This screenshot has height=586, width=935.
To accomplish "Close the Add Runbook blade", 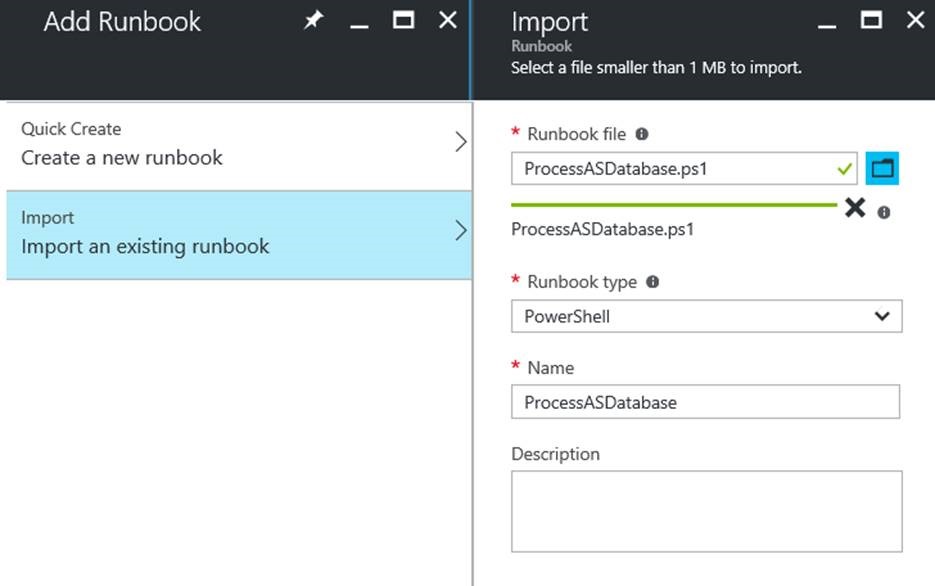I will (448, 20).
